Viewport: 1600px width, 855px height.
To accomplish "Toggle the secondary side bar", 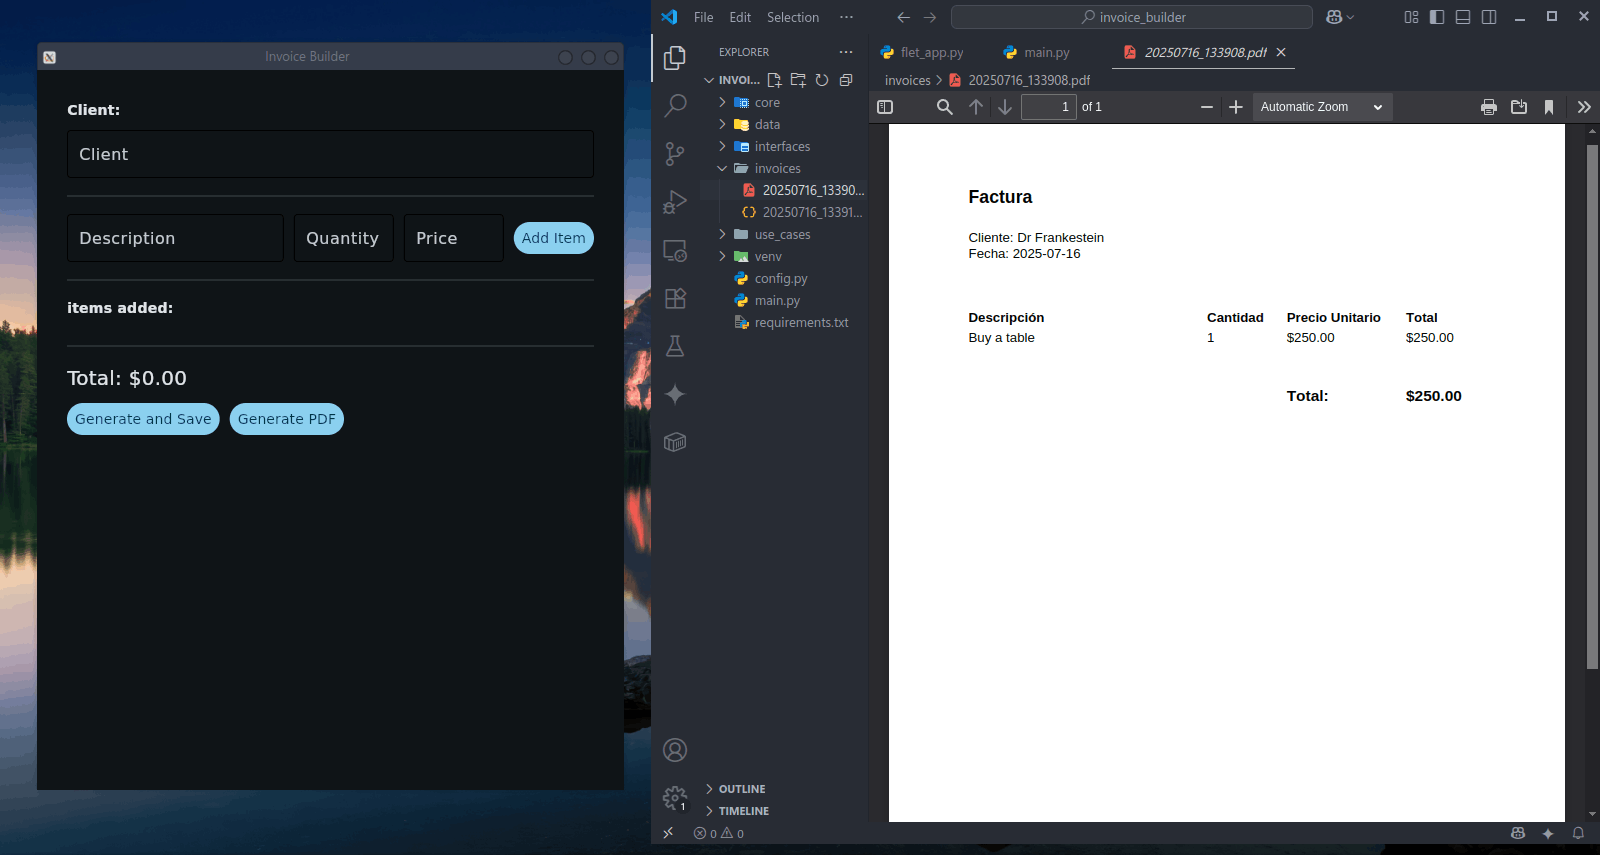I will pyautogui.click(x=1489, y=17).
